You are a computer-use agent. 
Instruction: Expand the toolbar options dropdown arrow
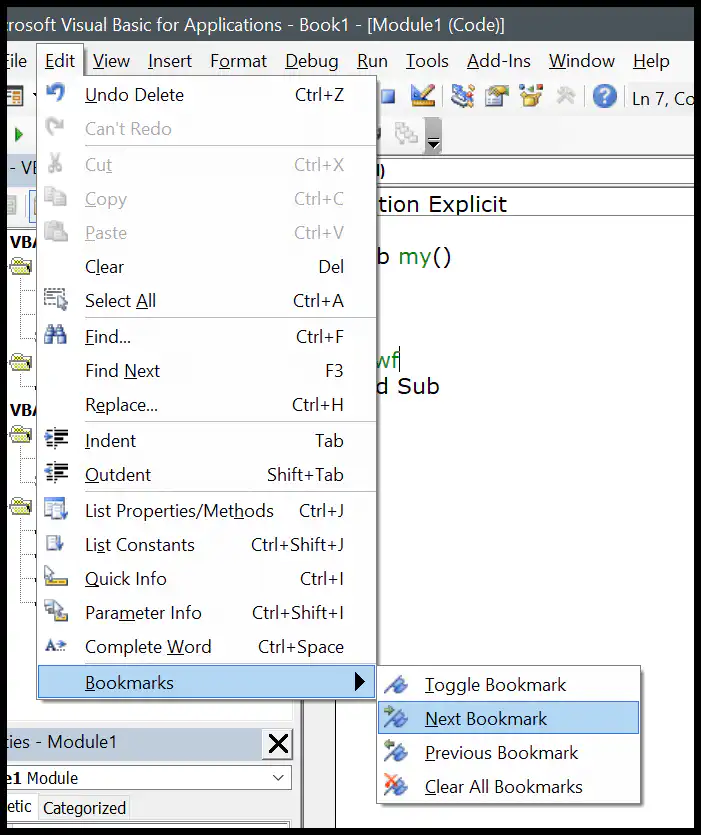click(434, 136)
